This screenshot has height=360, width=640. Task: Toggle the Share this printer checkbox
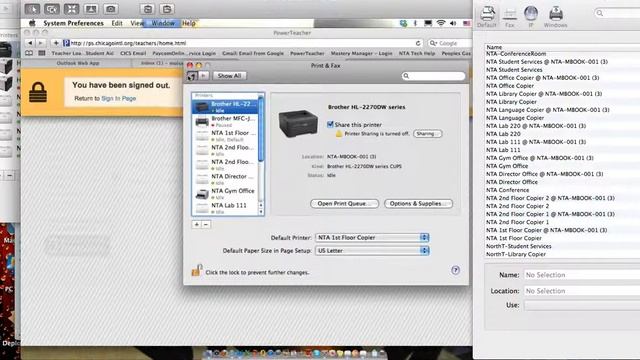coord(330,124)
